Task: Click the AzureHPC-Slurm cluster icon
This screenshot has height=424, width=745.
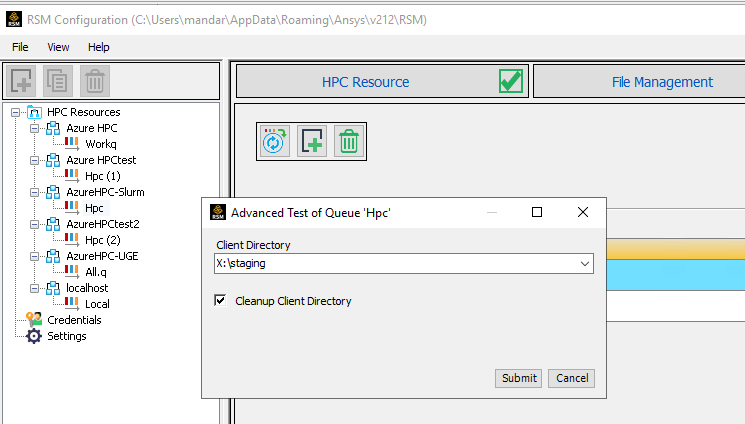Action: click(53, 192)
